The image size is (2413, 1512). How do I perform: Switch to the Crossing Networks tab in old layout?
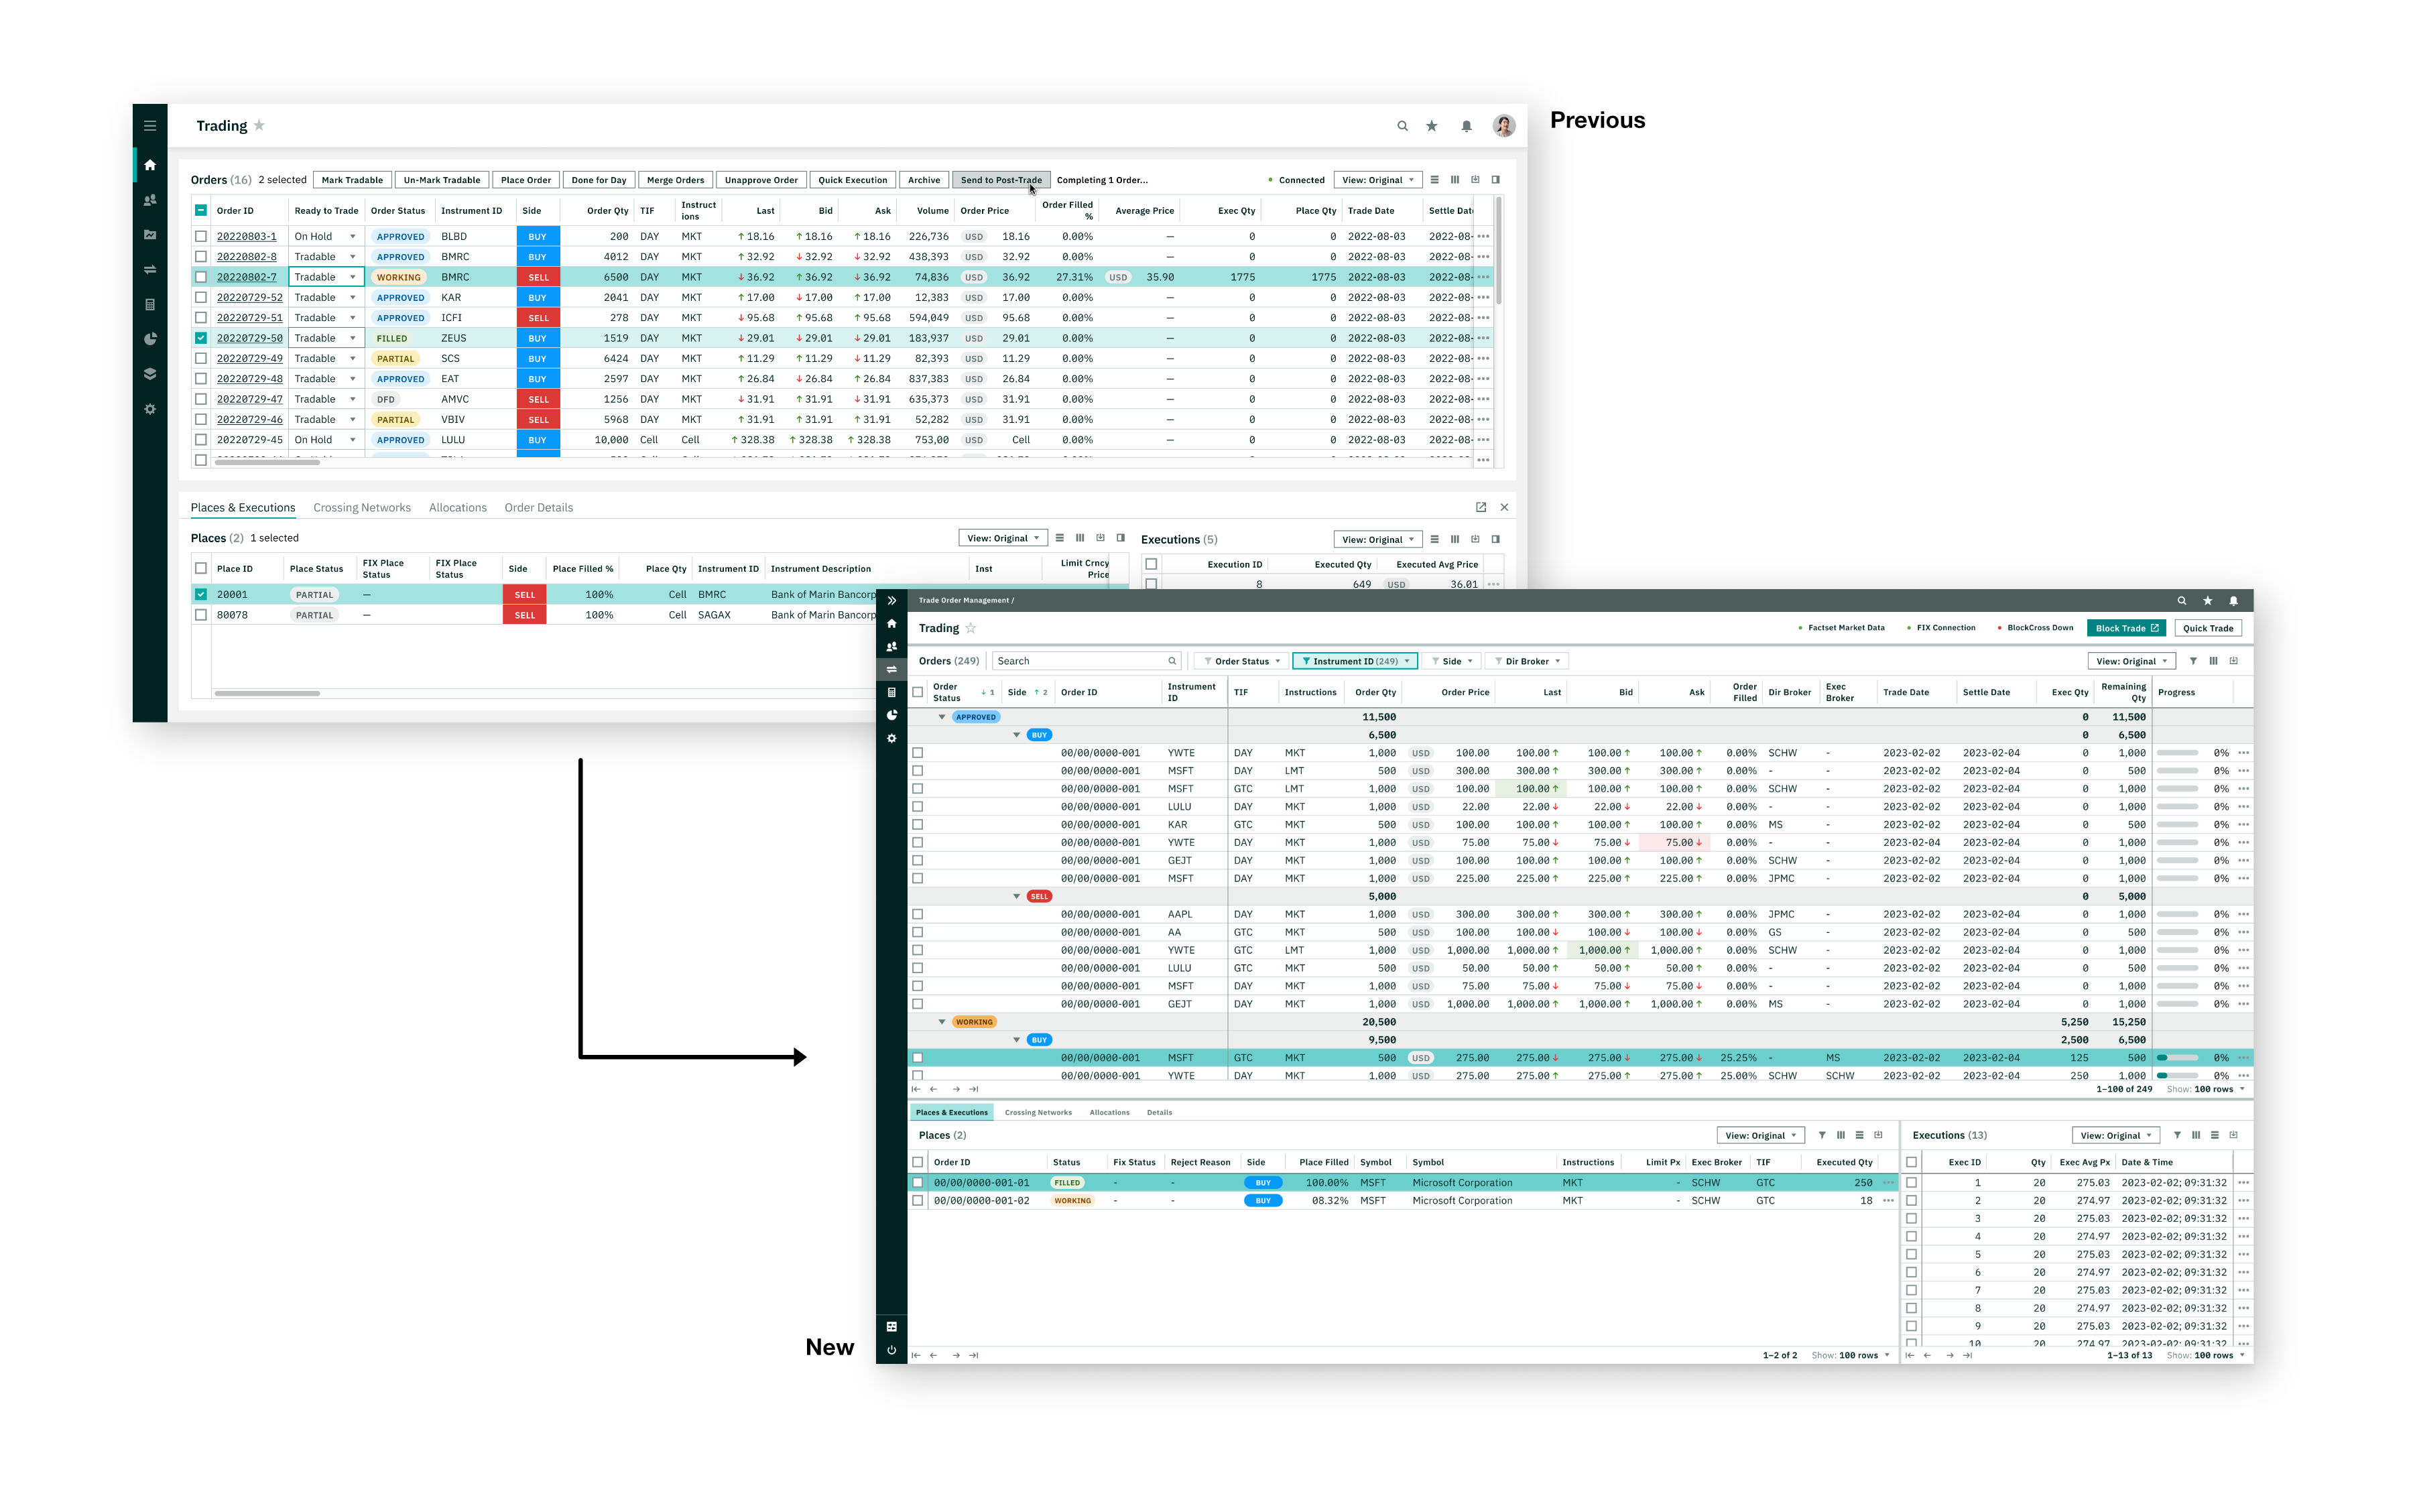(361, 508)
